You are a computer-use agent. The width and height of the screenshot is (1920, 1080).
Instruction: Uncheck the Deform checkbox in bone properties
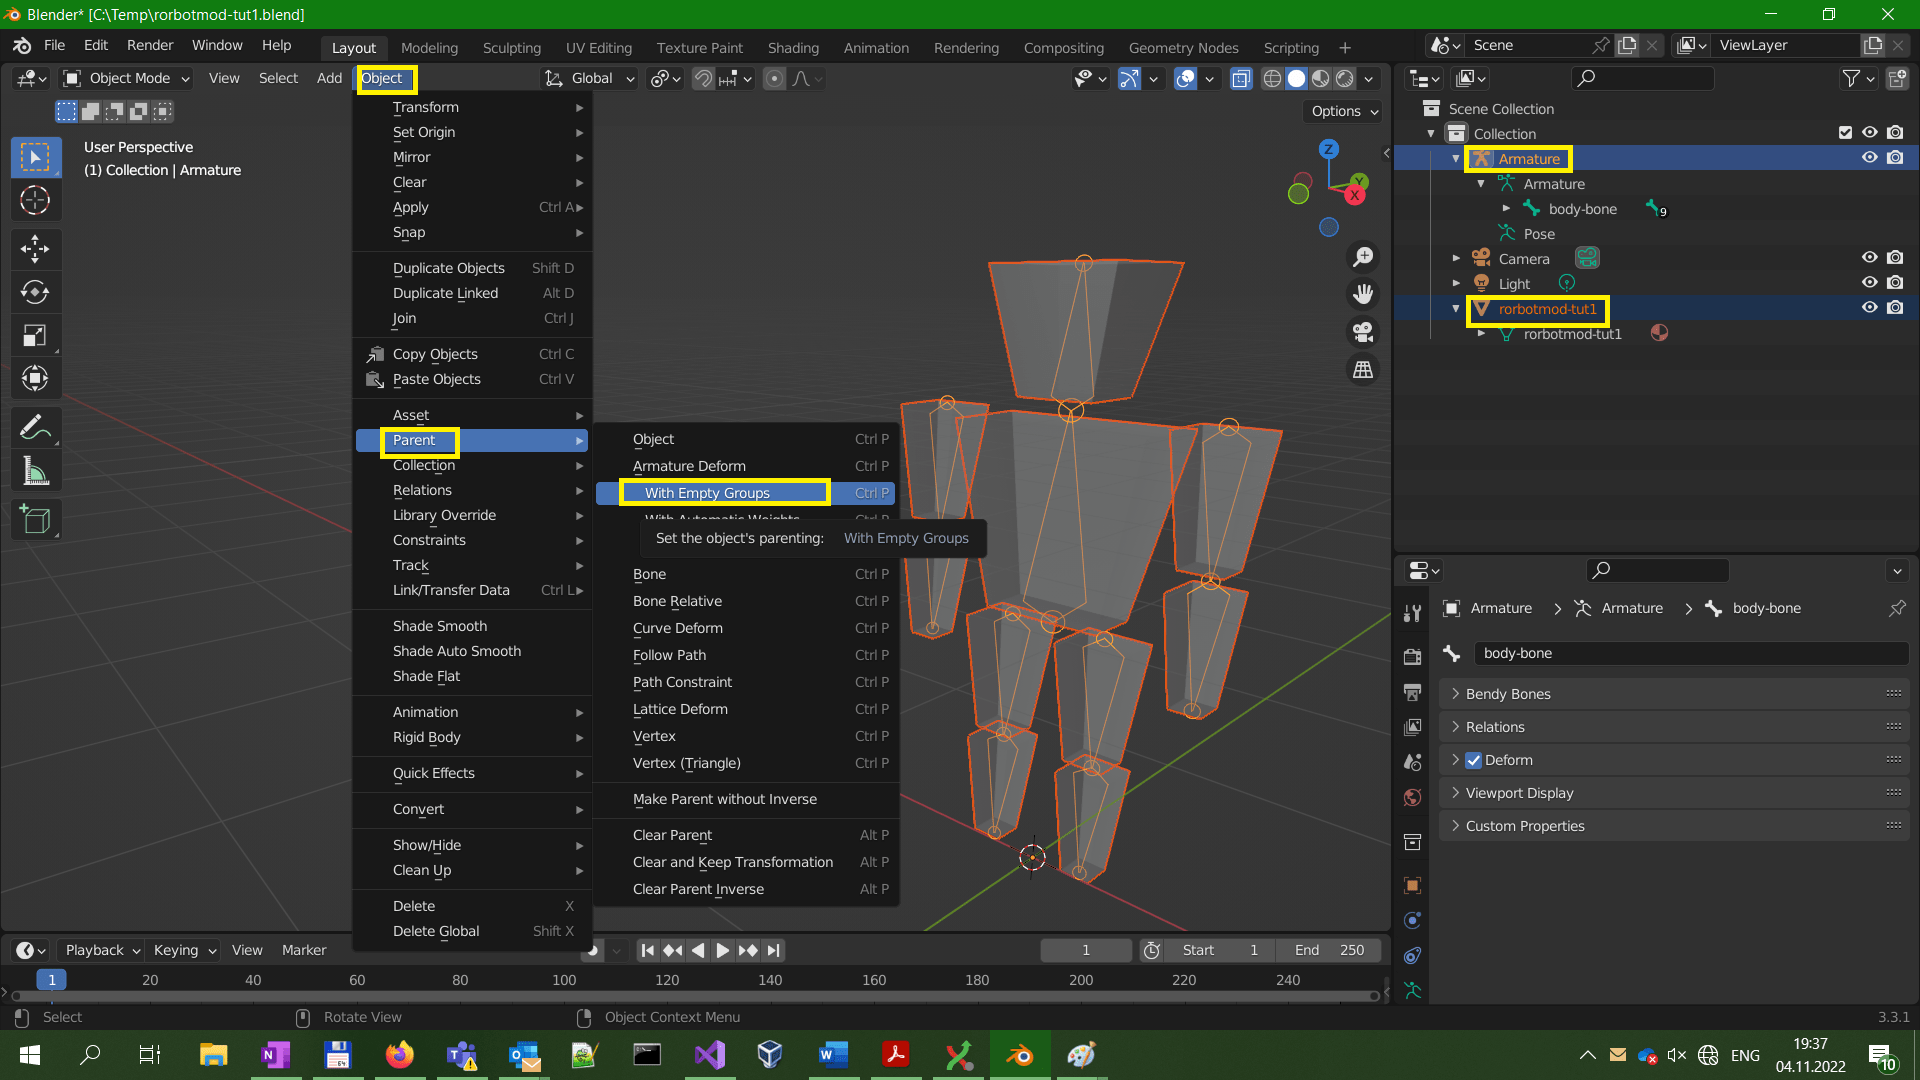pyautogui.click(x=1475, y=760)
